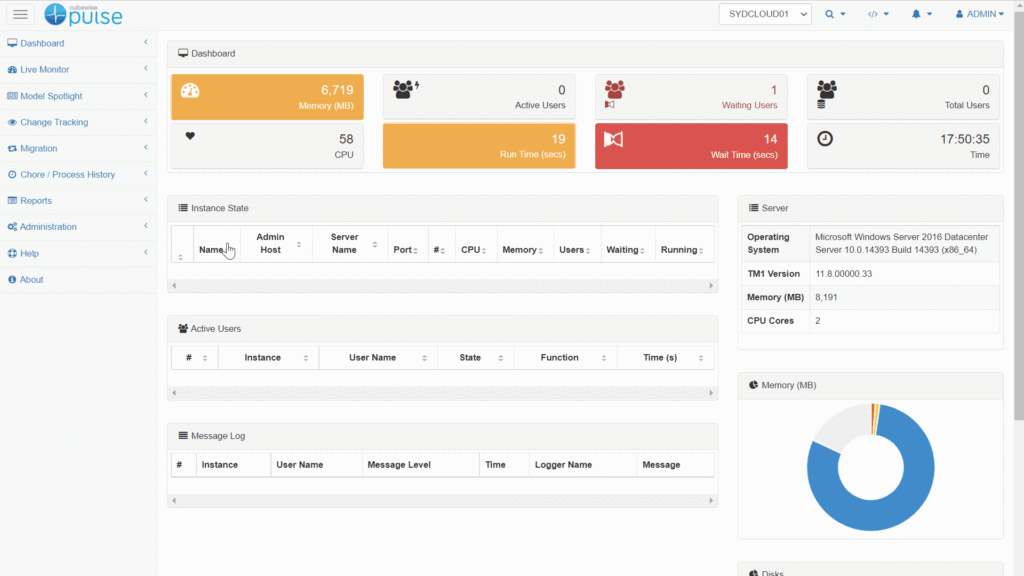Viewport: 1024px width, 576px height.
Task: Open the notifications bell icon
Action: click(x=921, y=14)
